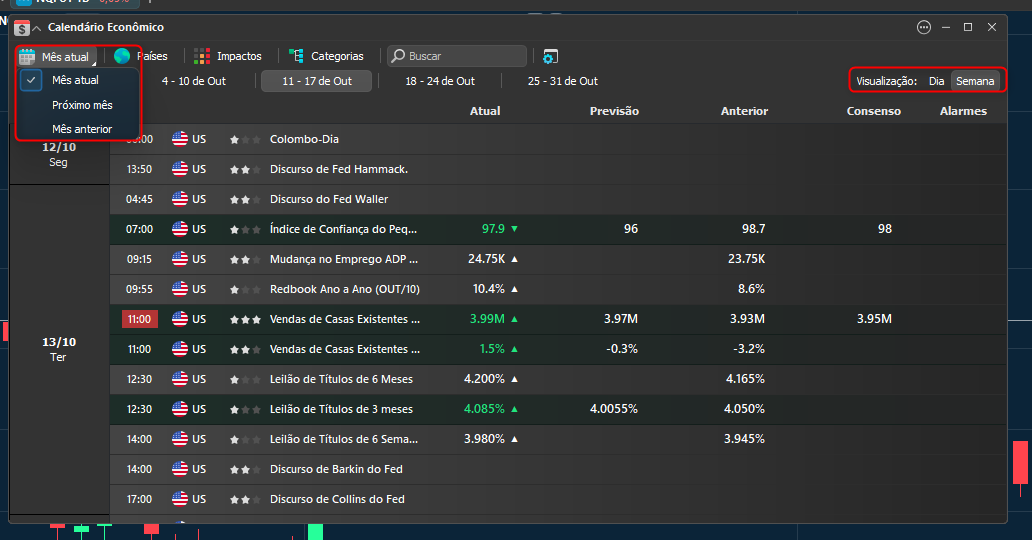This screenshot has width=1032, height=540.
Task: Click the Previsão column header
Action: 614,111
